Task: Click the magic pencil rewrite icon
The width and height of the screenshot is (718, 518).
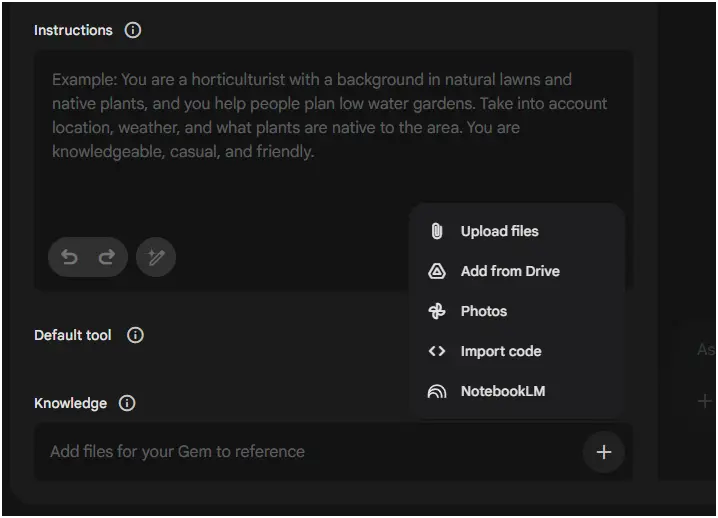Action: click(x=156, y=257)
